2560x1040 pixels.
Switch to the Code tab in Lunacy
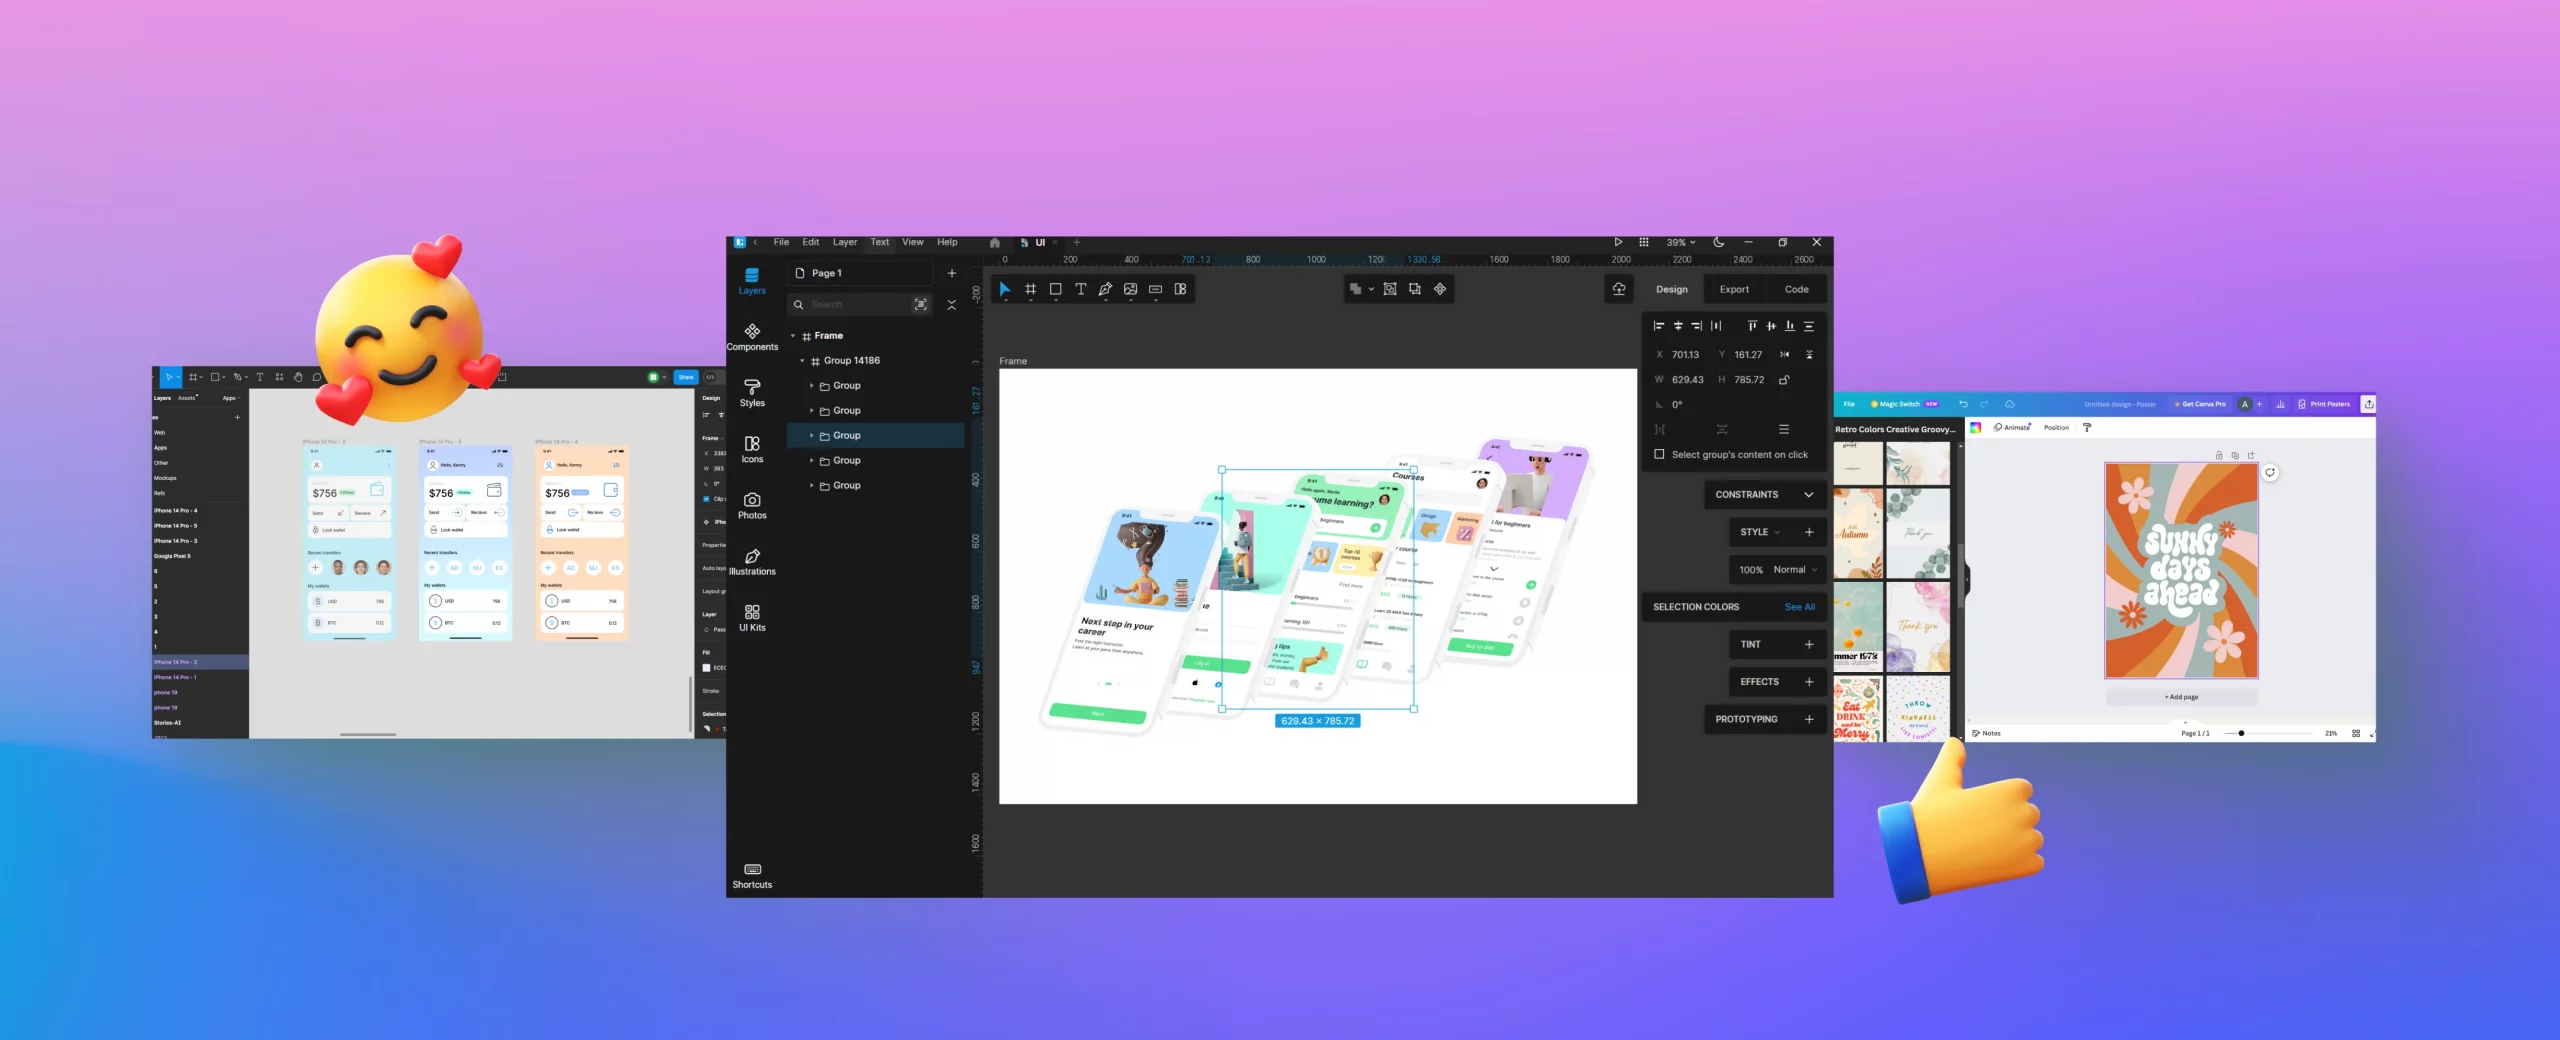1797,290
